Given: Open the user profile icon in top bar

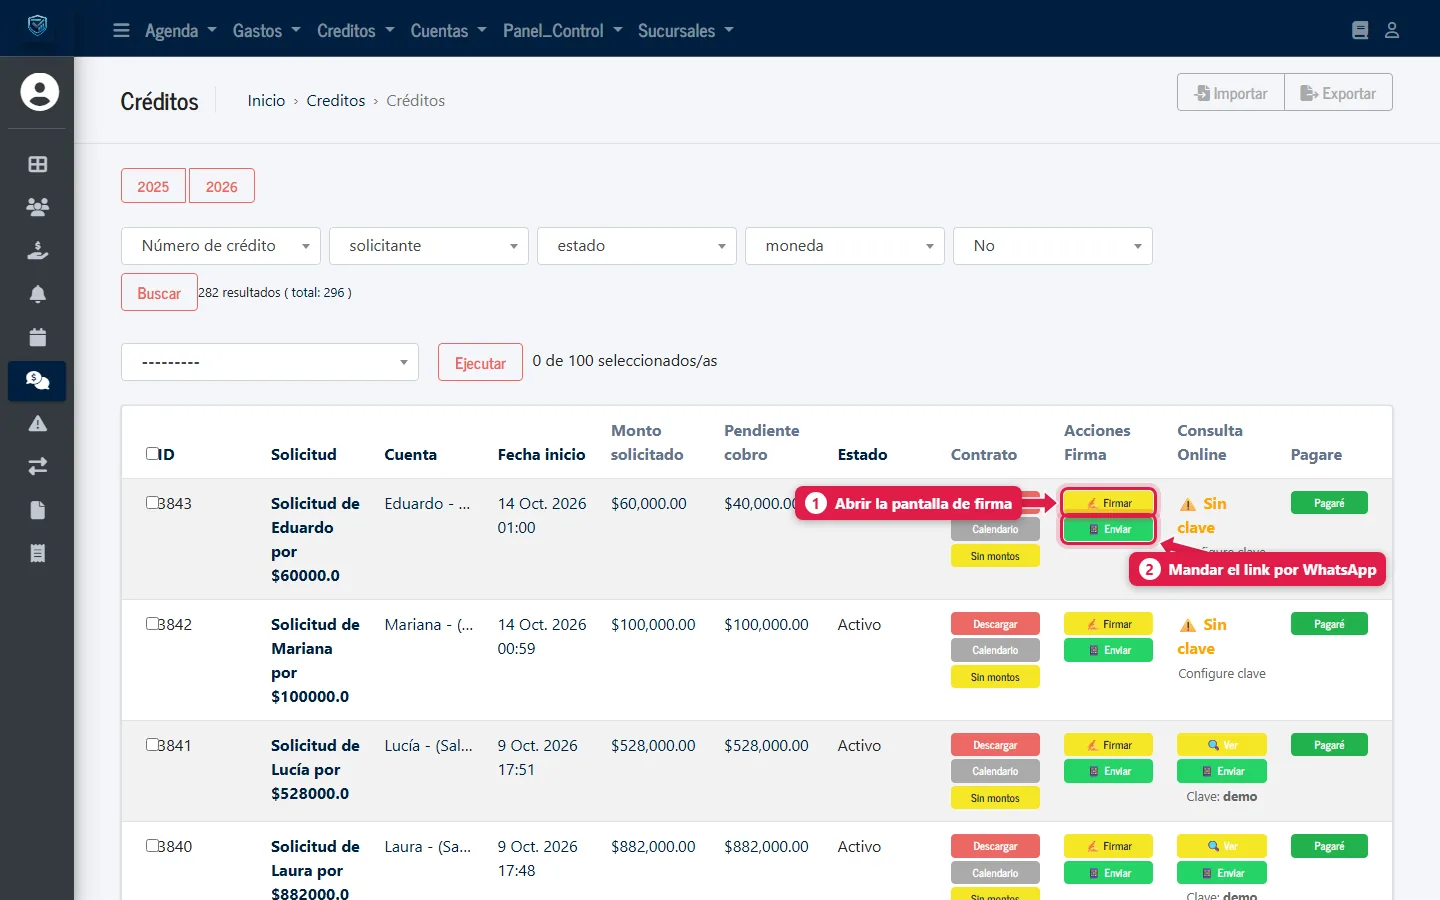Looking at the screenshot, I should pyautogui.click(x=1392, y=30).
